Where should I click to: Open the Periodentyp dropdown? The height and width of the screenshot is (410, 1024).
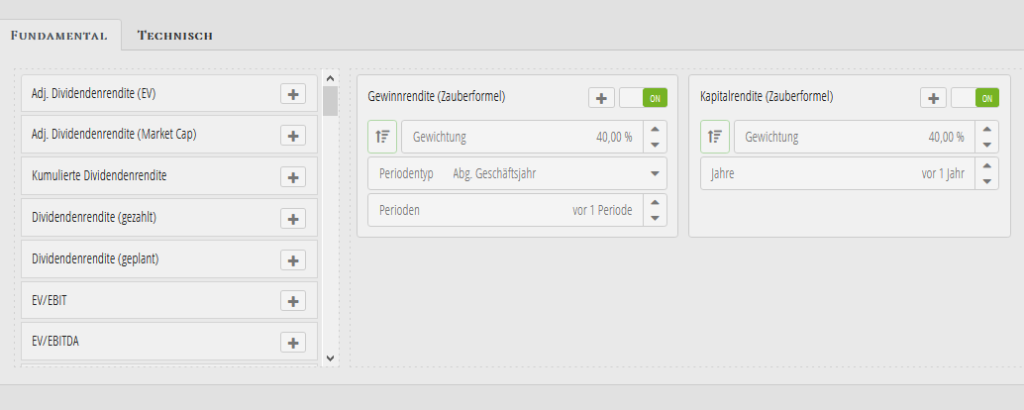pyautogui.click(x=655, y=173)
